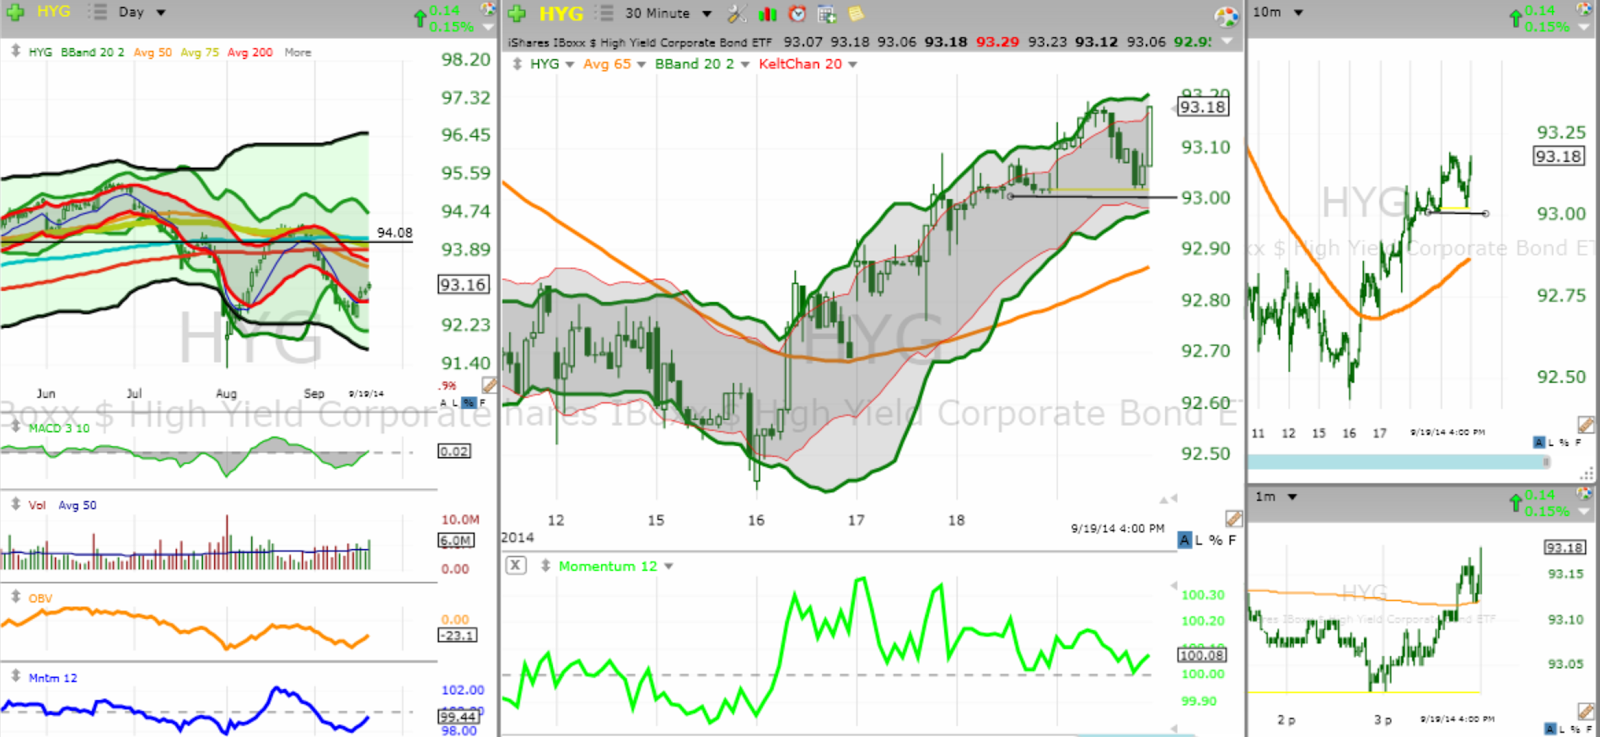
Task: Click the drawing tools pencil in the 10m chart
Action: click(x=1586, y=425)
